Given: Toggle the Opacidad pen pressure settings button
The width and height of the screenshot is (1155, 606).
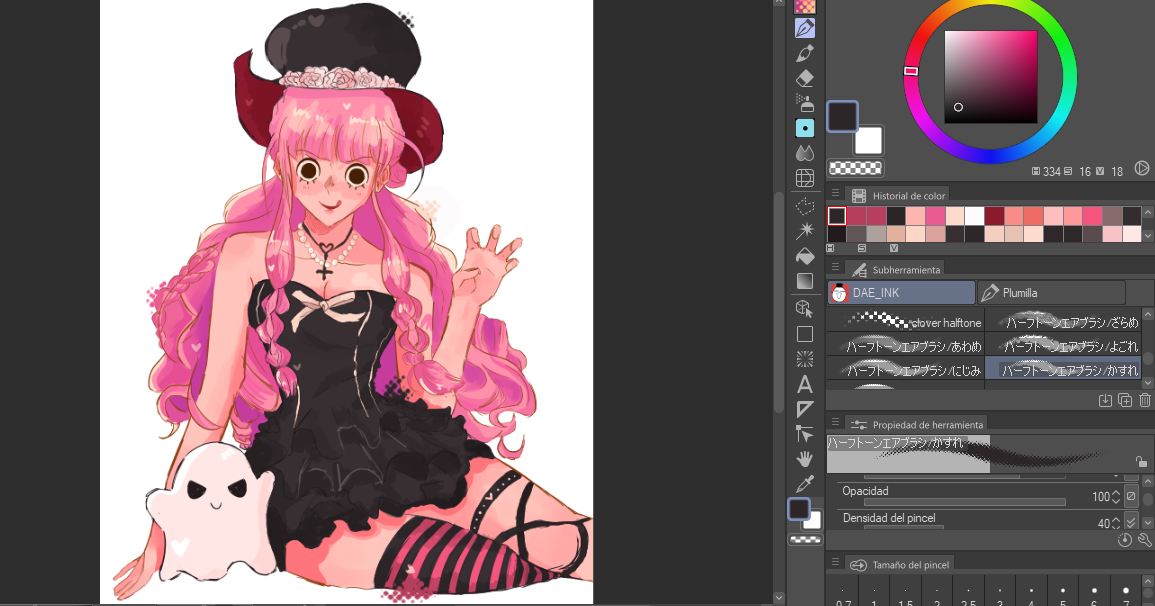Looking at the screenshot, I should coord(1131,496).
